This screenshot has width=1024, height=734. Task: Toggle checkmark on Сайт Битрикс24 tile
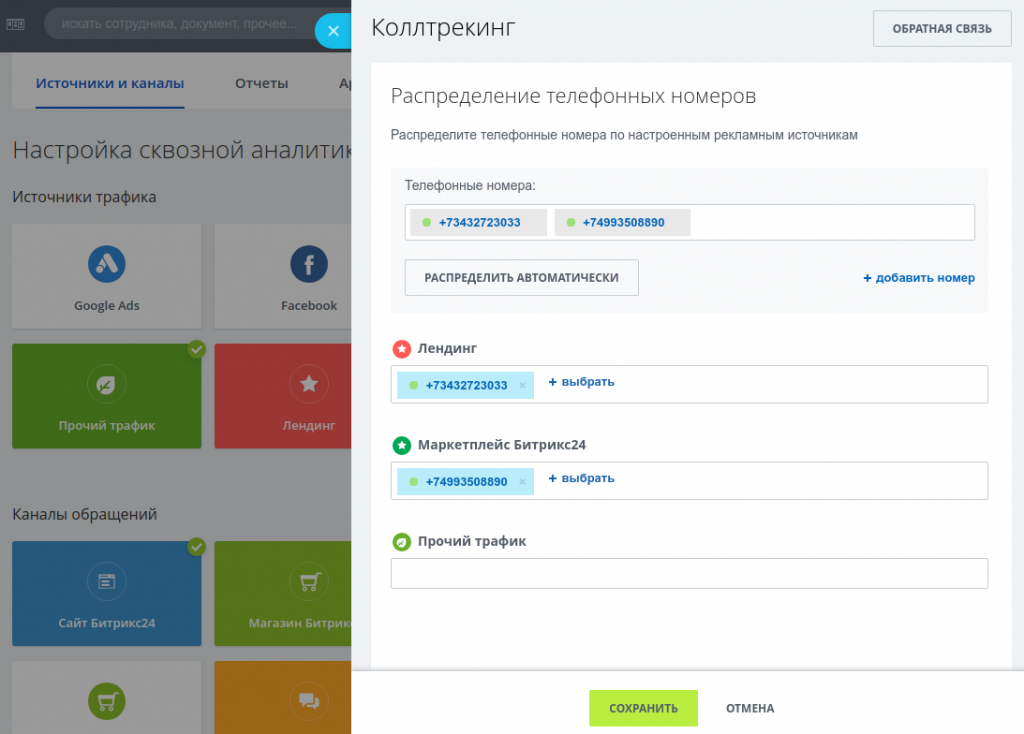click(x=196, y=547)
